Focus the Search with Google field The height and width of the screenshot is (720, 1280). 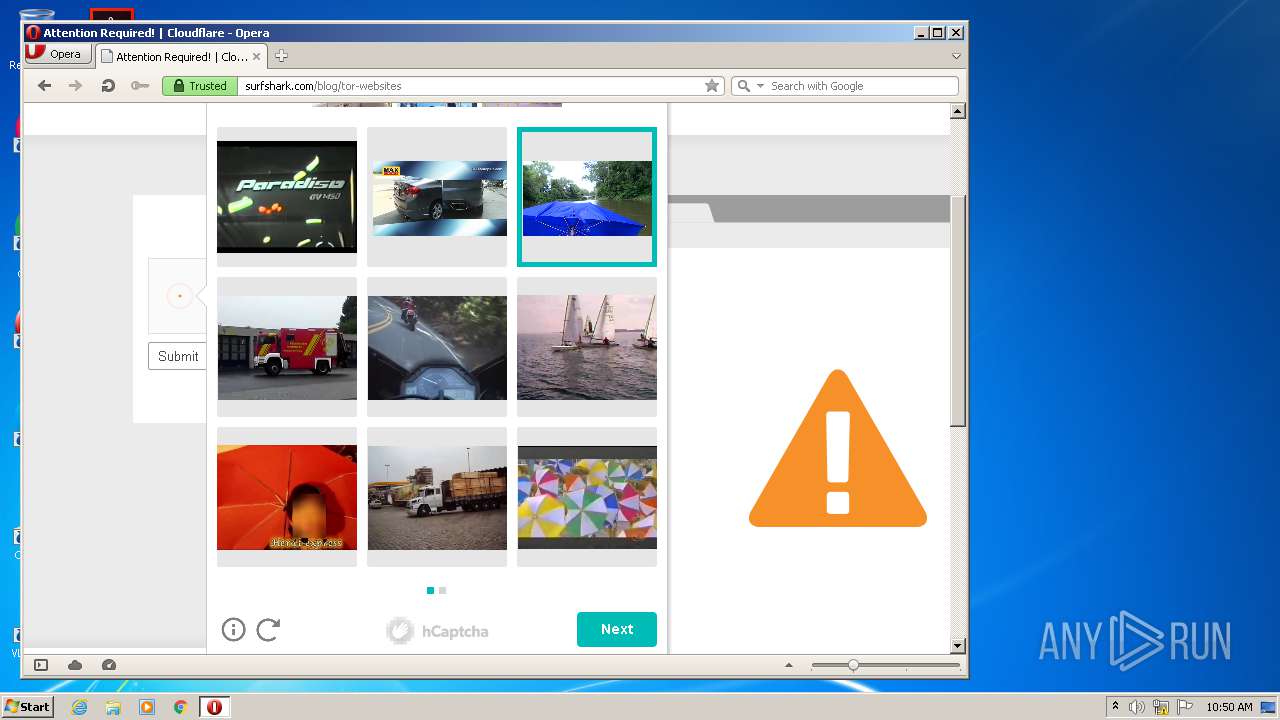pyautogui.click(x=862, y=86)
